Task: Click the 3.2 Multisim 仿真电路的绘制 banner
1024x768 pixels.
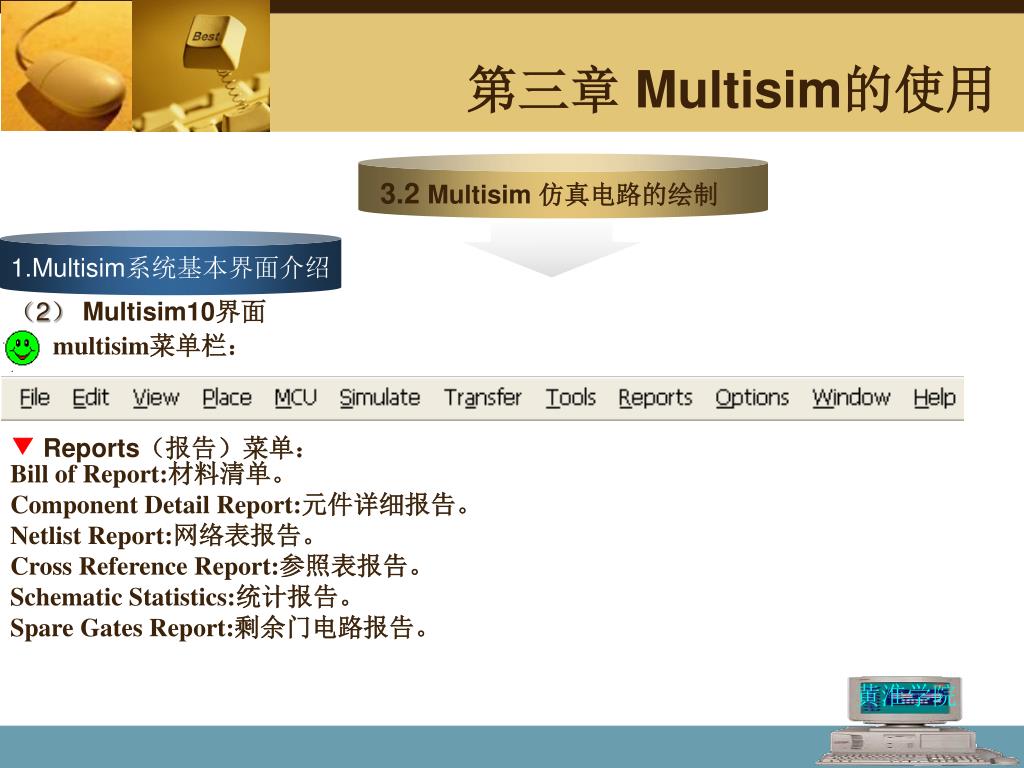Action: 562,185
